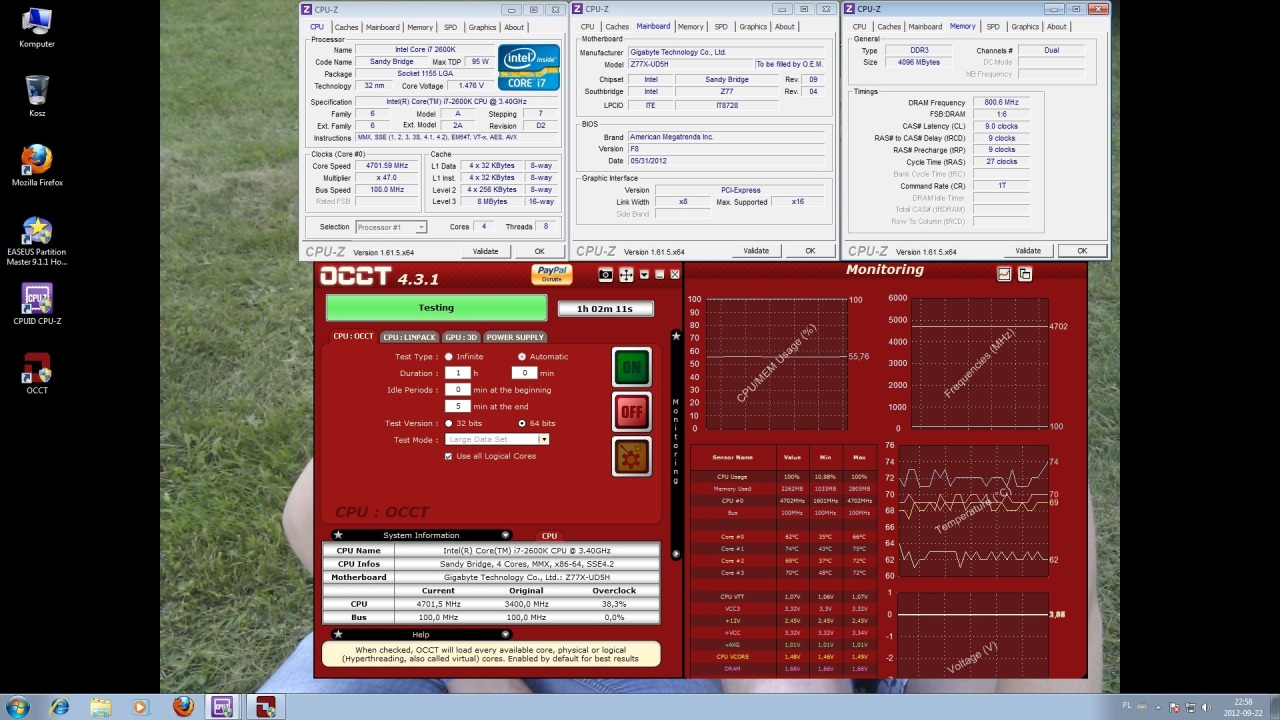The image size is (1280, 720).
Task: Click idle minutes at the beginning field
Action: (457, 390)
